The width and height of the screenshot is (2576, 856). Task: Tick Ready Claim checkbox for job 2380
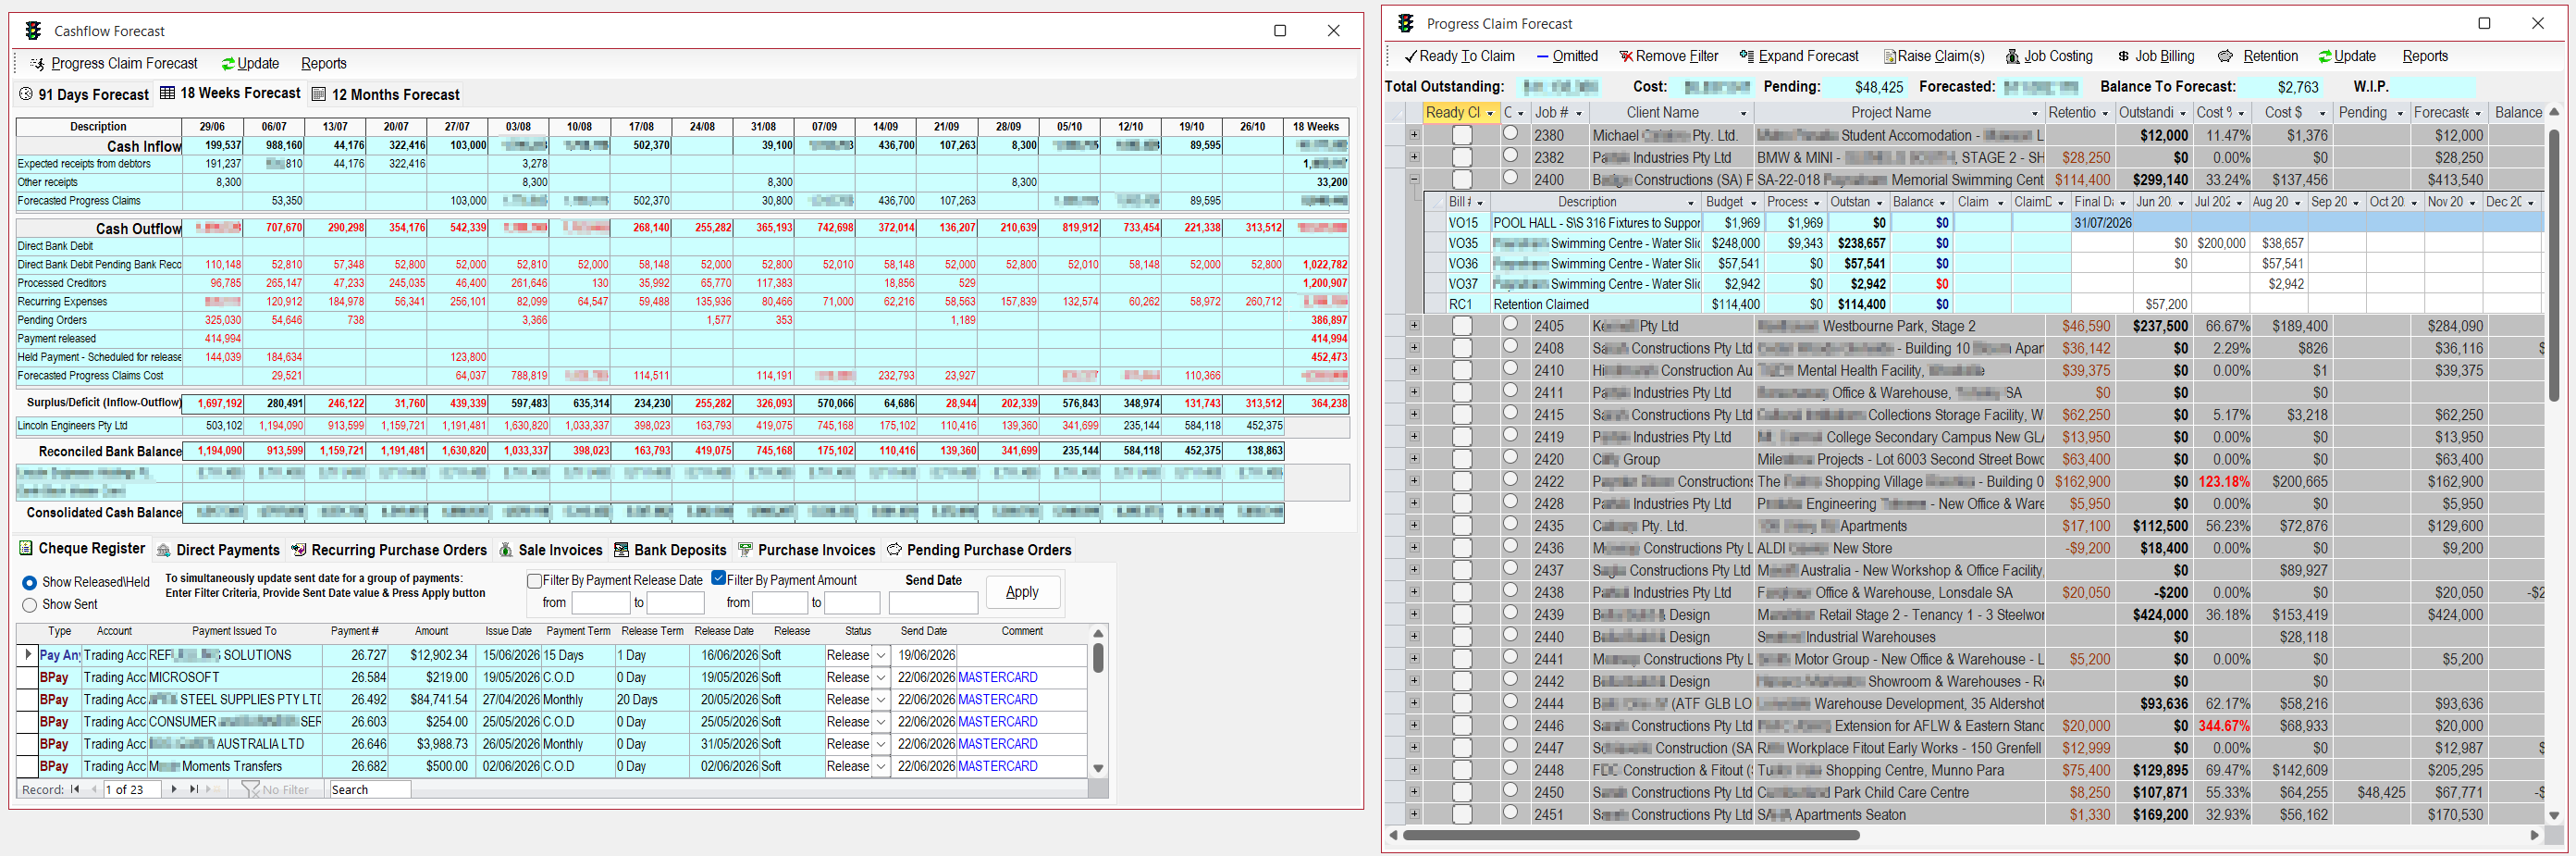(x=1462, y=136)
